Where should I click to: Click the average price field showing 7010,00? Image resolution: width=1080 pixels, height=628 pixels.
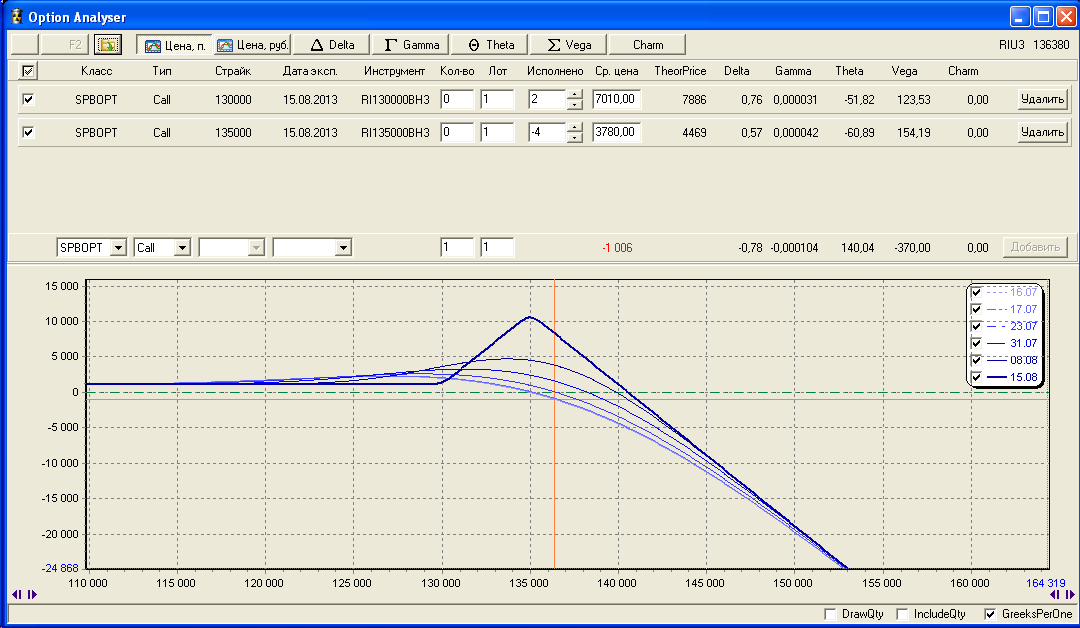pos(616,100)
